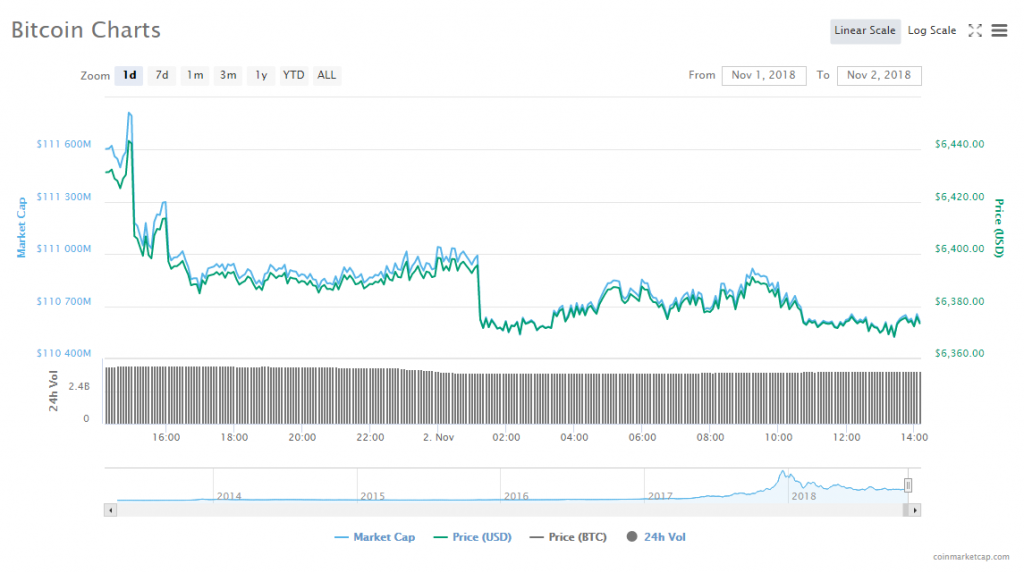
Task: Click the navigator range handle
Action: (908, 485)
